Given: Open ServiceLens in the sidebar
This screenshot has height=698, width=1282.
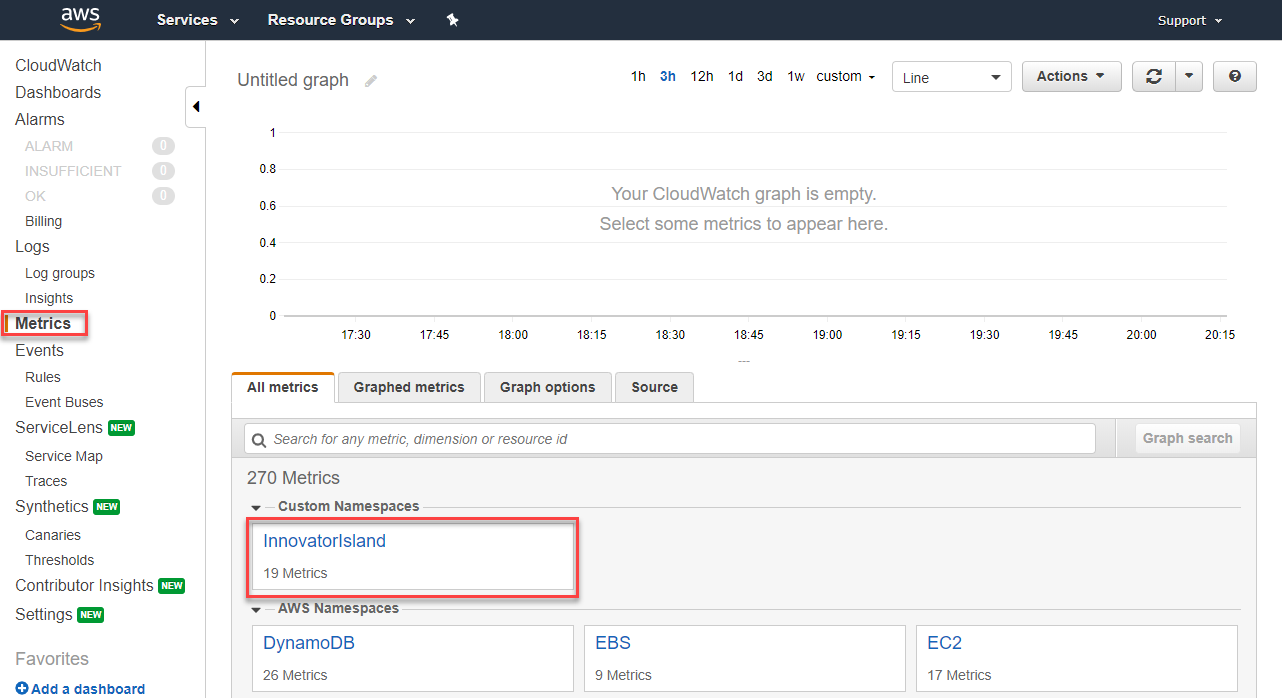Looking at the screenshot, I should pyautogui.click(x=59, y=428).
